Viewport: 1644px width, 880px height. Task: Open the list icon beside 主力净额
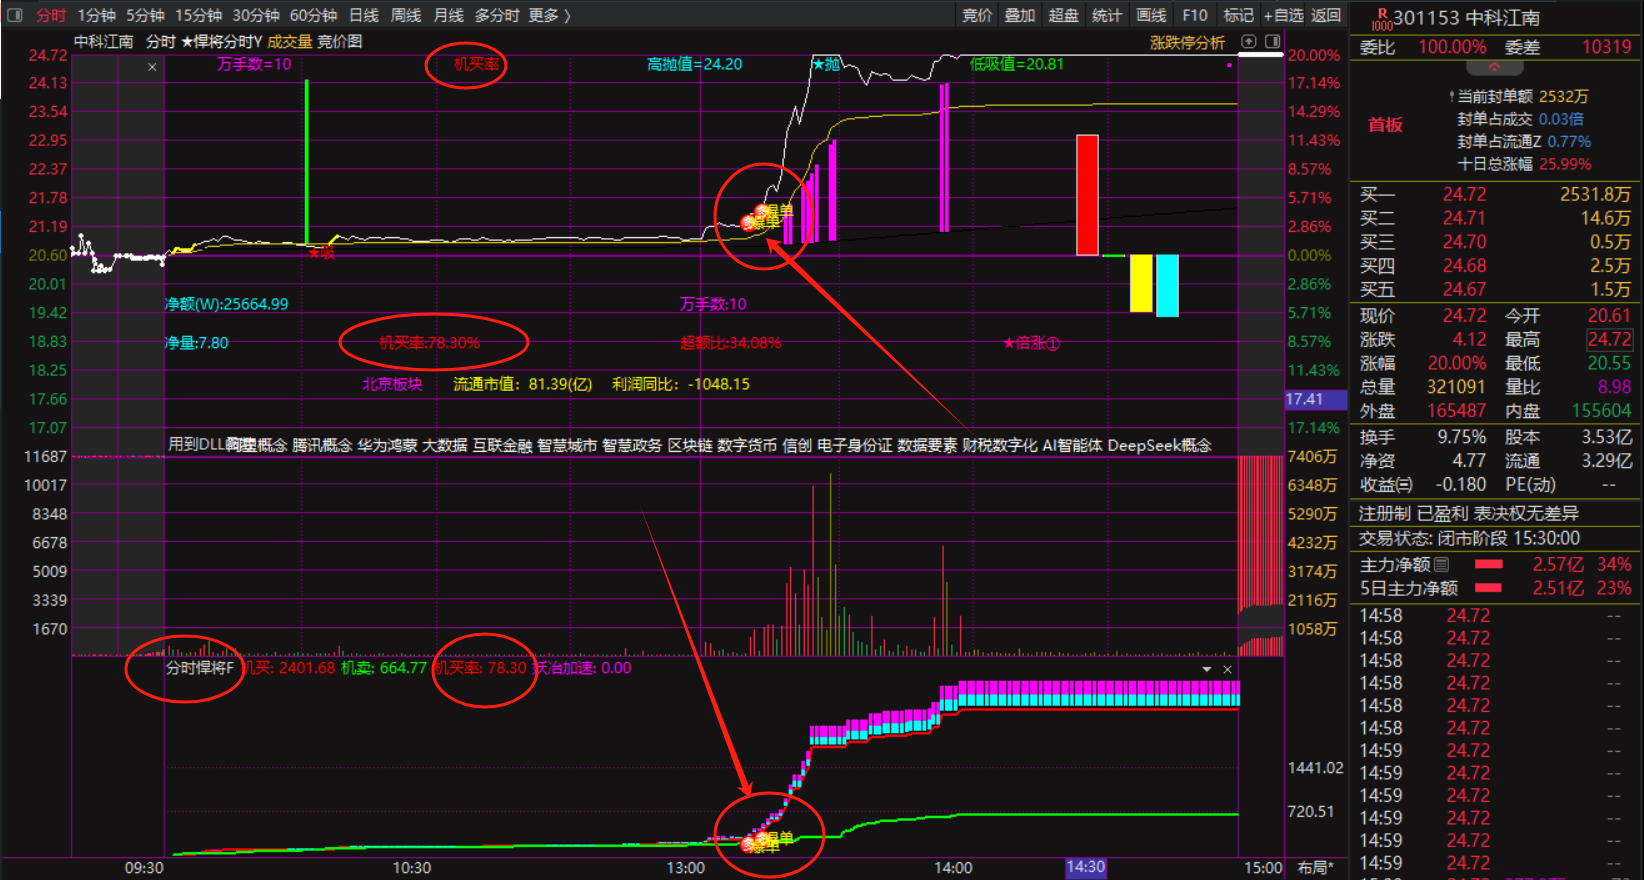pos(1442,565)
